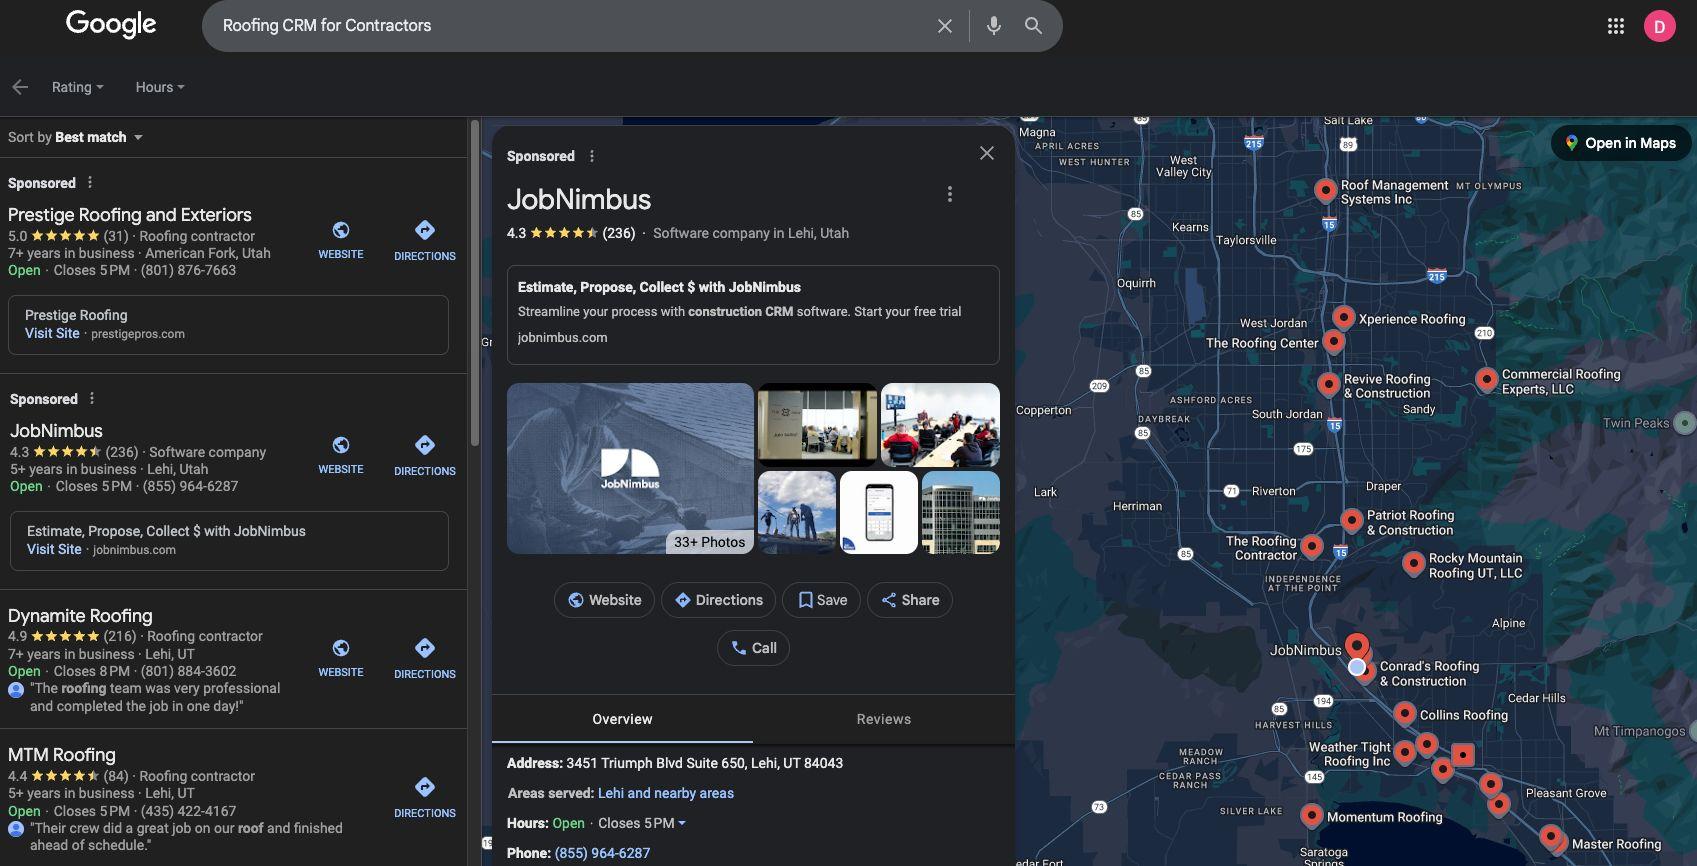Image resolution: width=1697 pixels, height=866 pixels.
Task: Open the Google apps grid
Action: tap(1615, 27)
